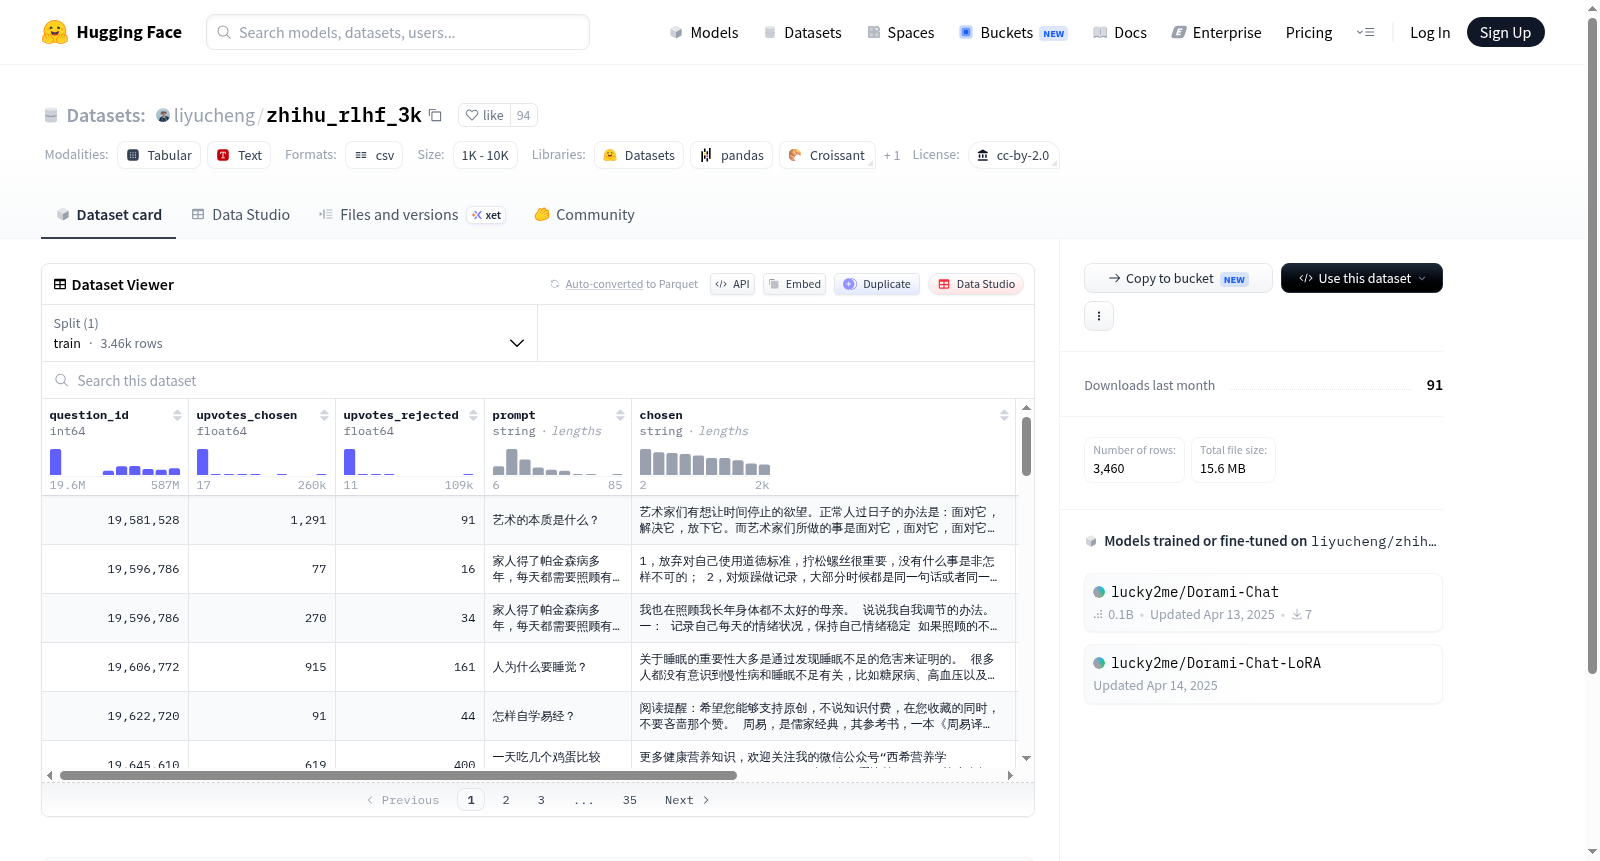Open the Community tab

tap(584, 215)
